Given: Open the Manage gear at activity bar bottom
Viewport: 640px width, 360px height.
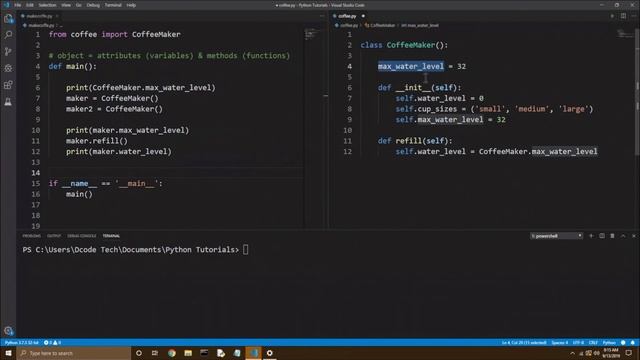Looking at the screenshot, I should (8, 331).
